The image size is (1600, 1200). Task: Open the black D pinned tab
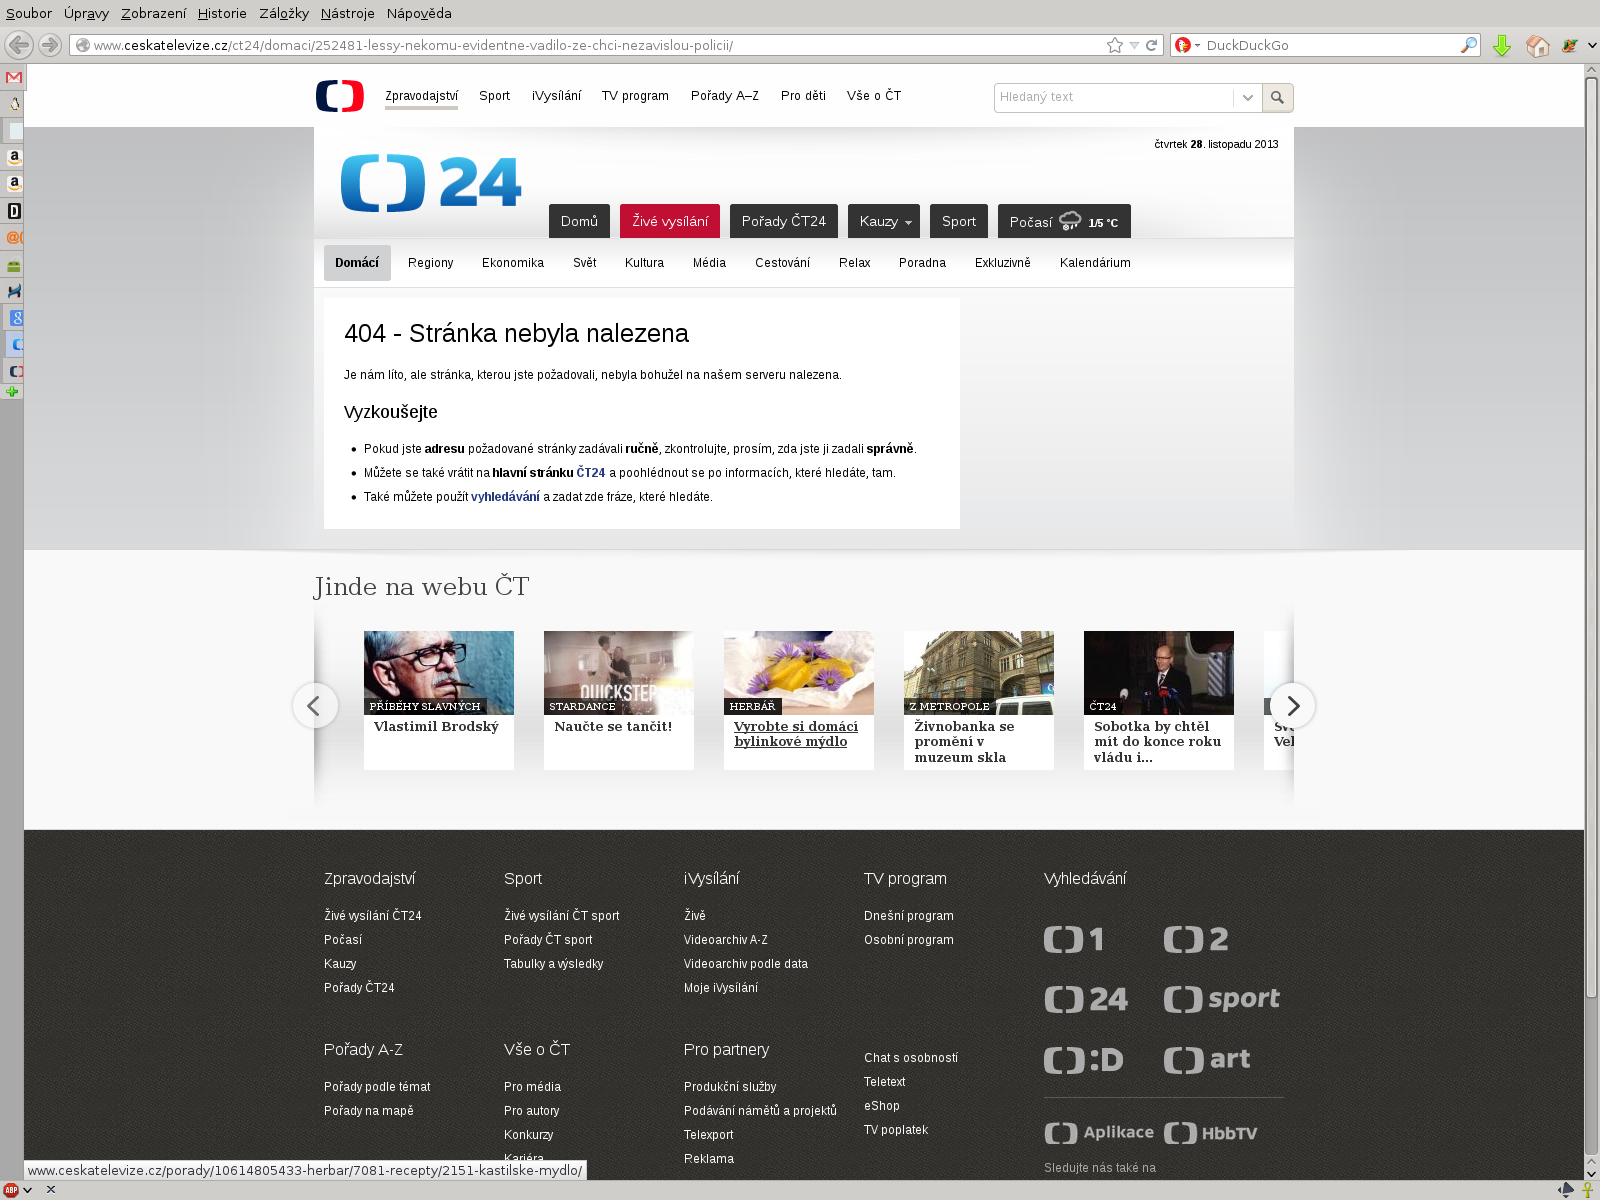click(x=14, y=211)
